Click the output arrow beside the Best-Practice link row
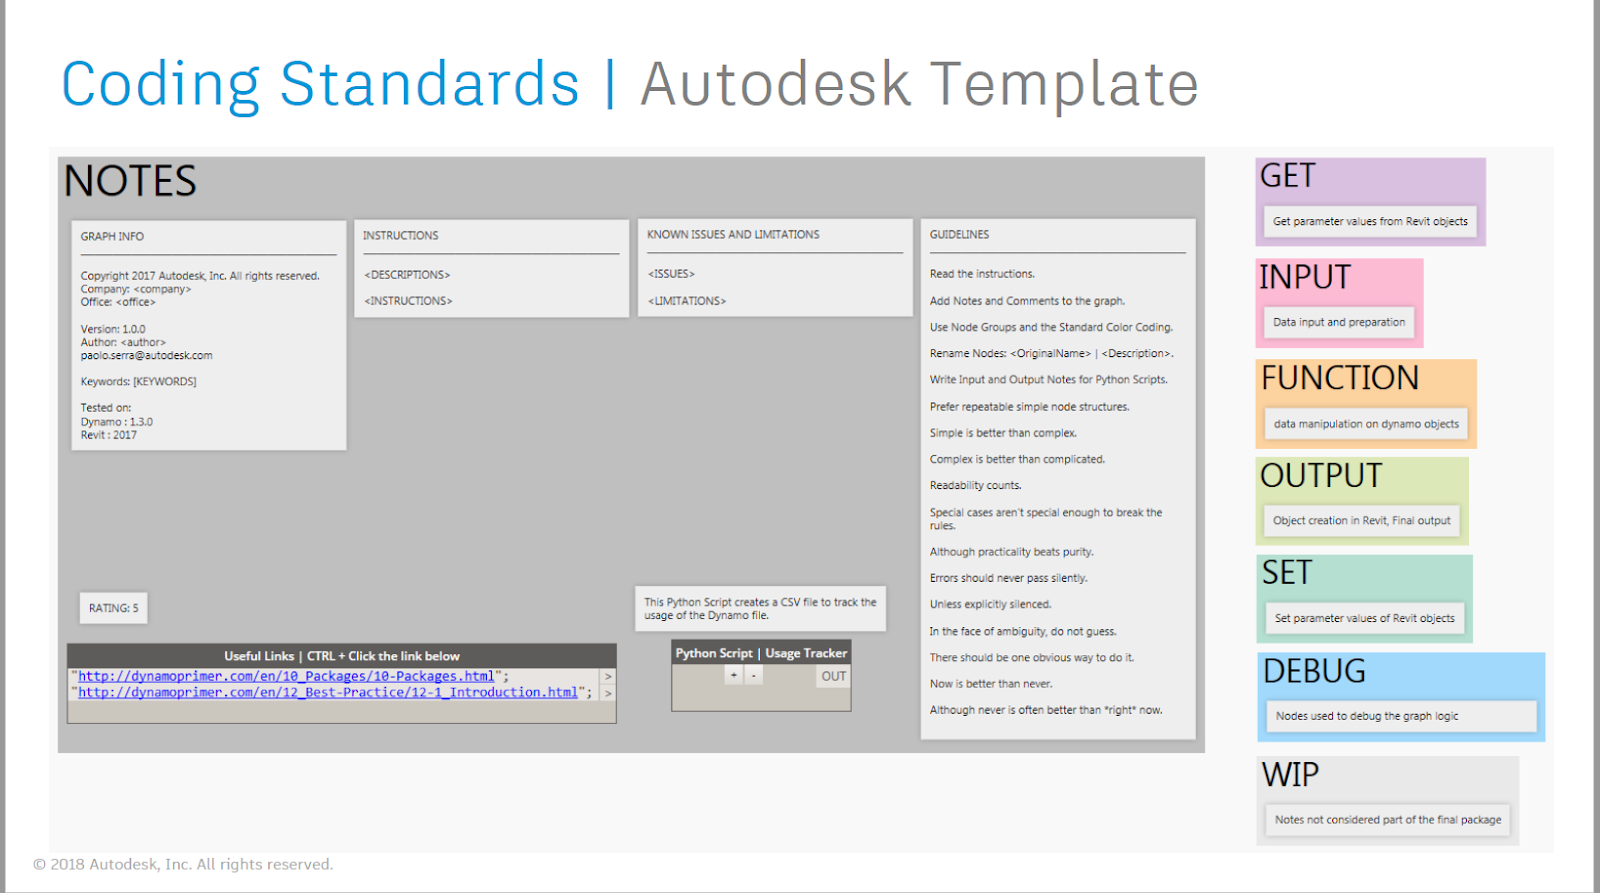The width and height of the screenshot is (1600, 893). point(608,693)
